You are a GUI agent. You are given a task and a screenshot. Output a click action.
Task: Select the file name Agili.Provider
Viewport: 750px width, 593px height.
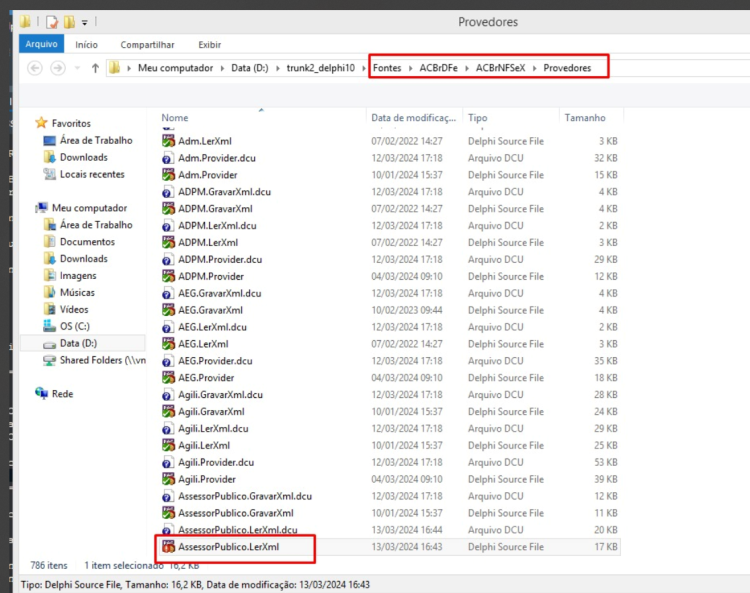click(207, 479)
